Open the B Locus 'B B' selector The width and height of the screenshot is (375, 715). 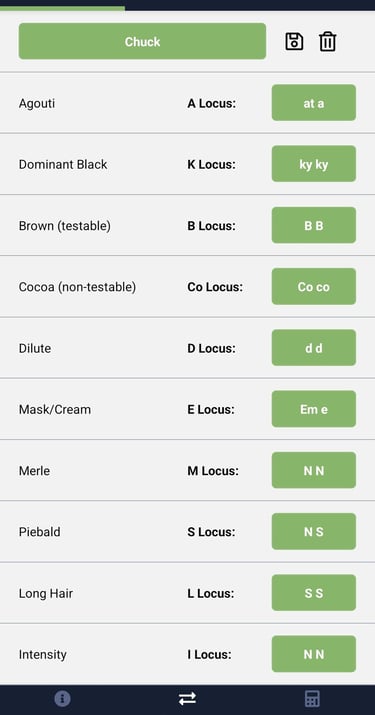(314, 225)
